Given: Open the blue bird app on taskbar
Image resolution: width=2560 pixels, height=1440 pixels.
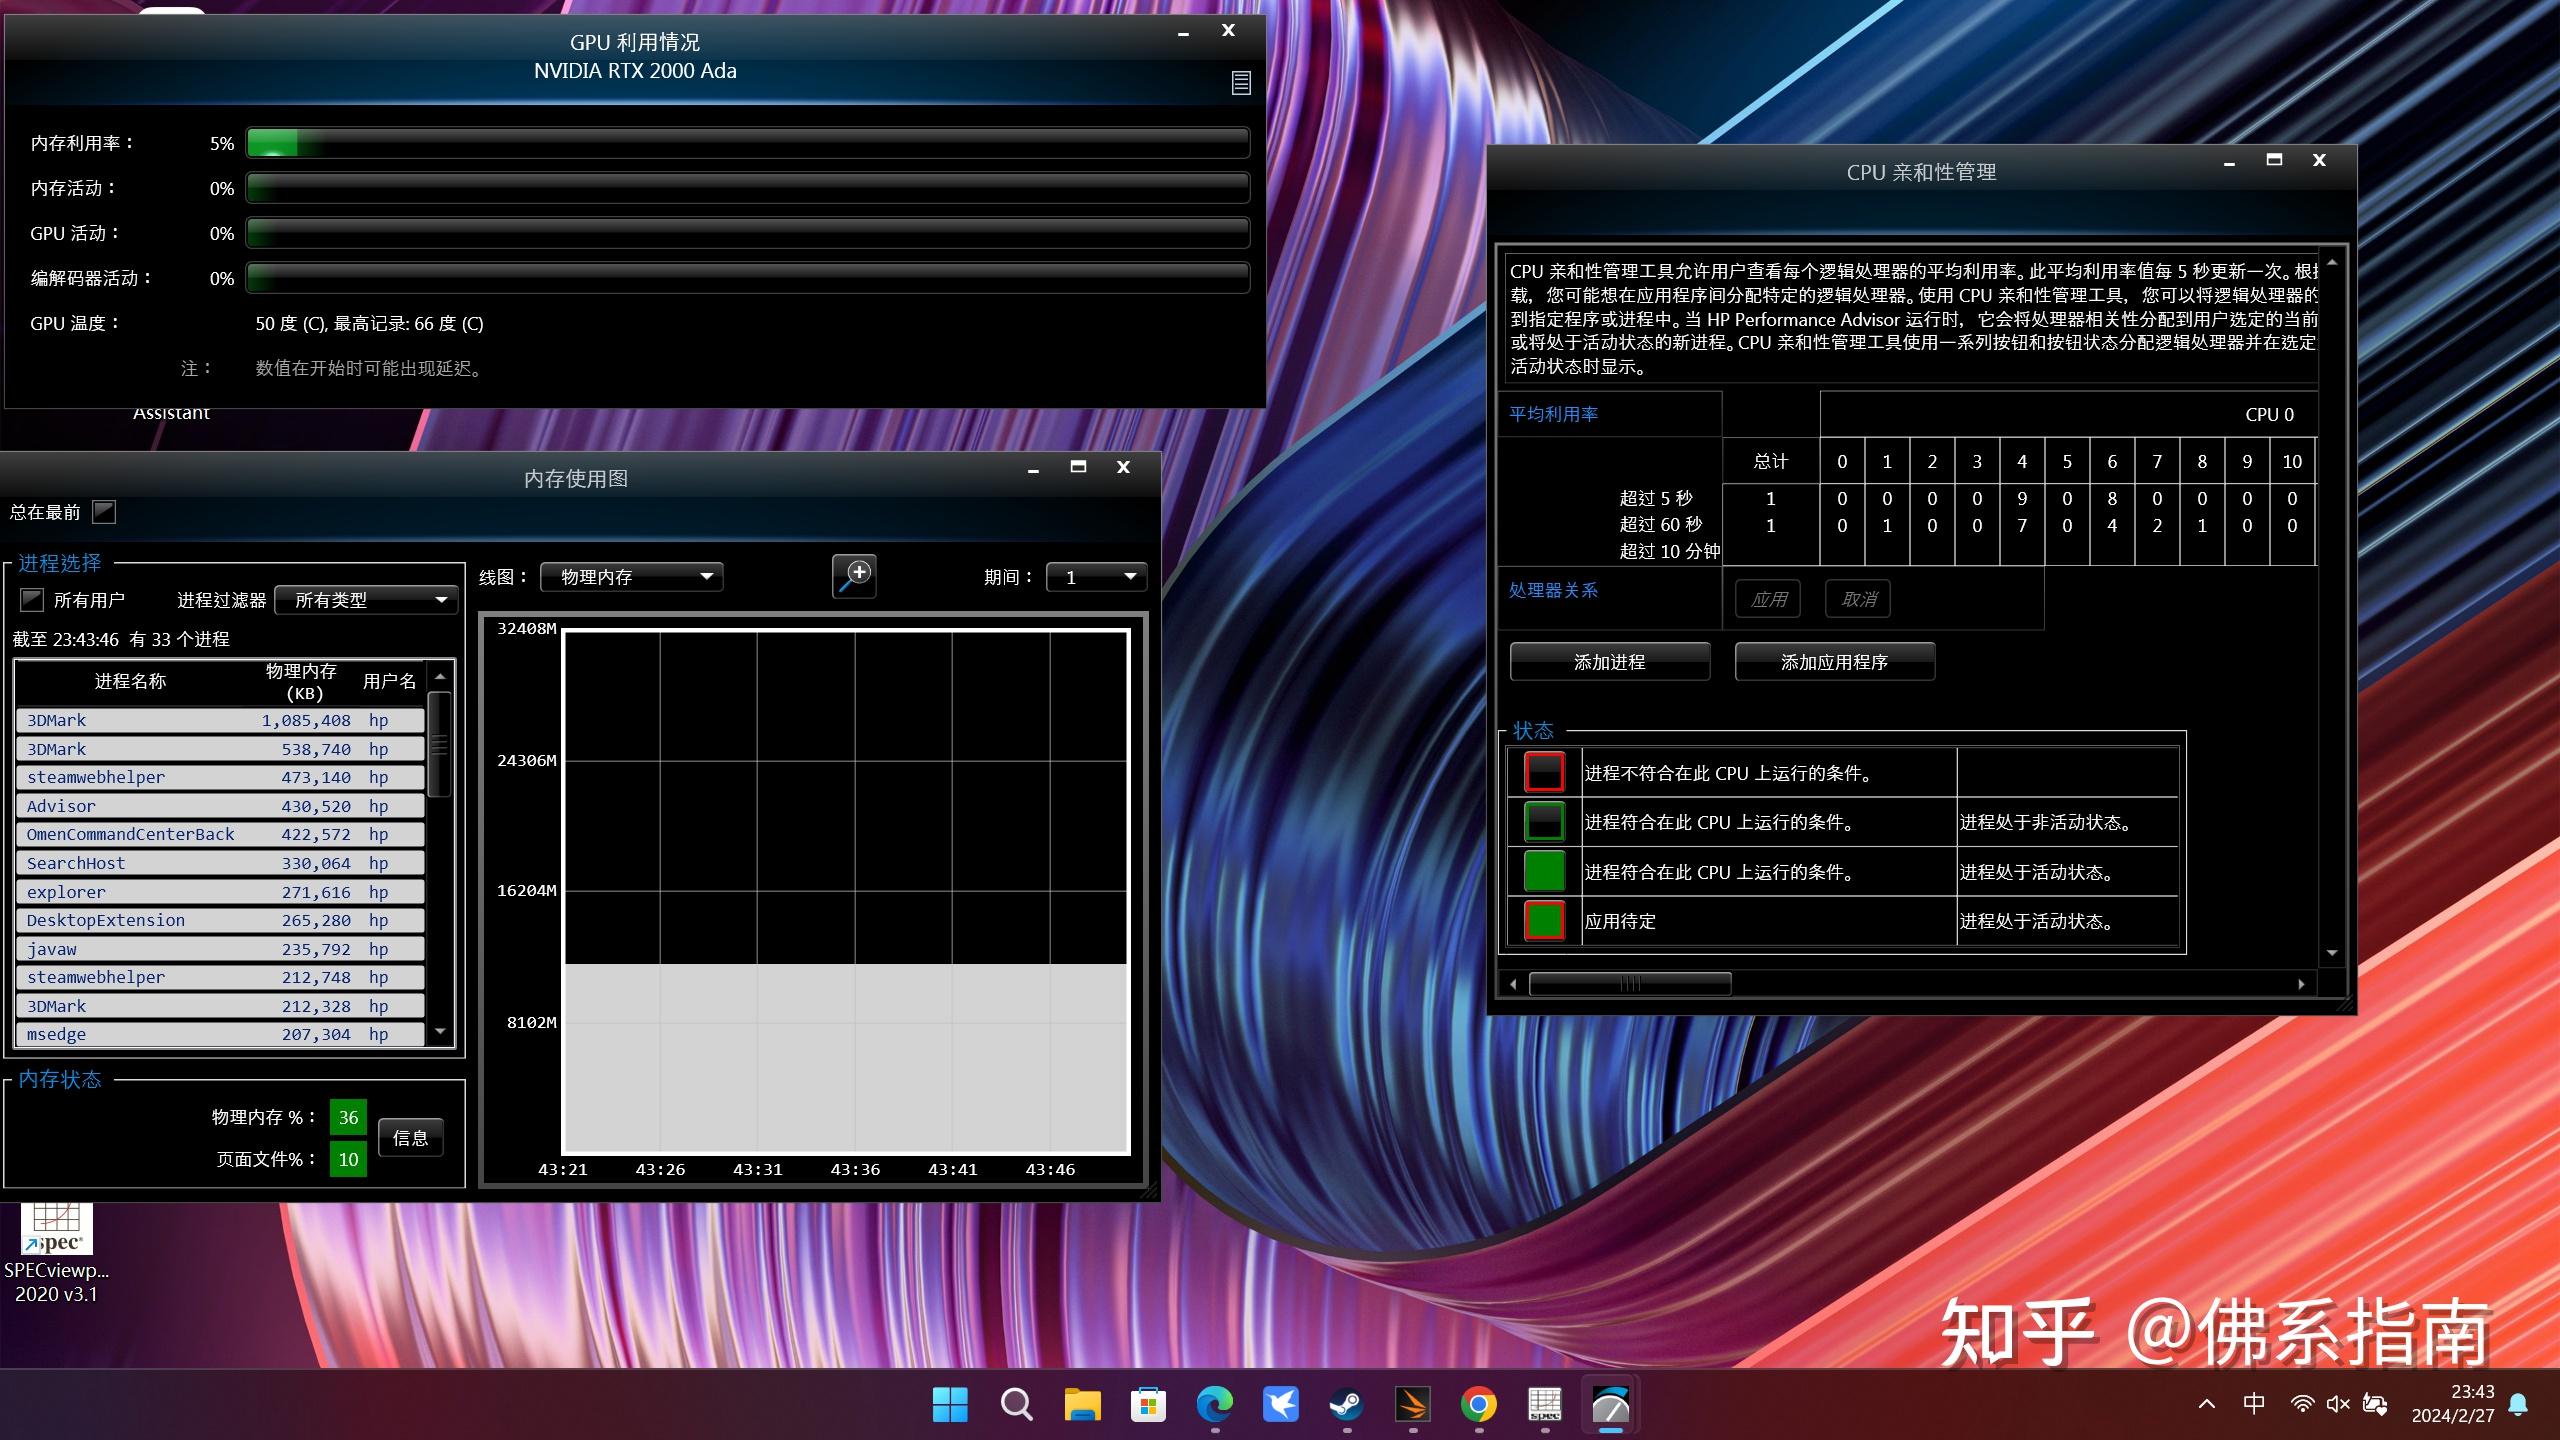Looking at the screenshot, I should point(1280,1404).
